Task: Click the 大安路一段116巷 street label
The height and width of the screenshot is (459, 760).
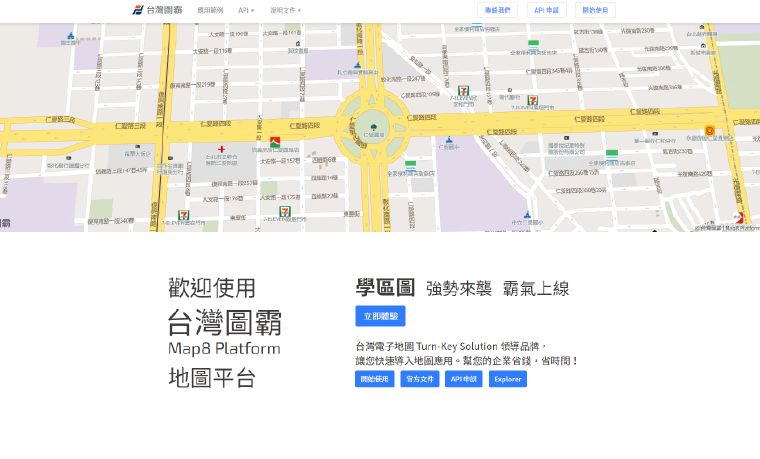Action: pyautogui.click(x=212, y=51)
